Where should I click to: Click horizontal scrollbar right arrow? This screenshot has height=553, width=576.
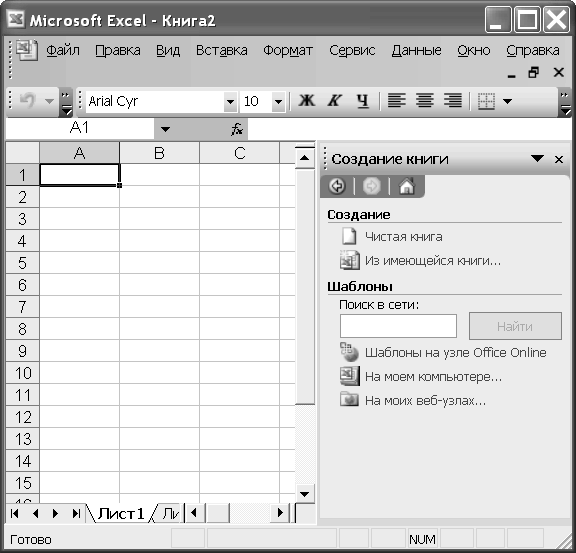(280, 513)
